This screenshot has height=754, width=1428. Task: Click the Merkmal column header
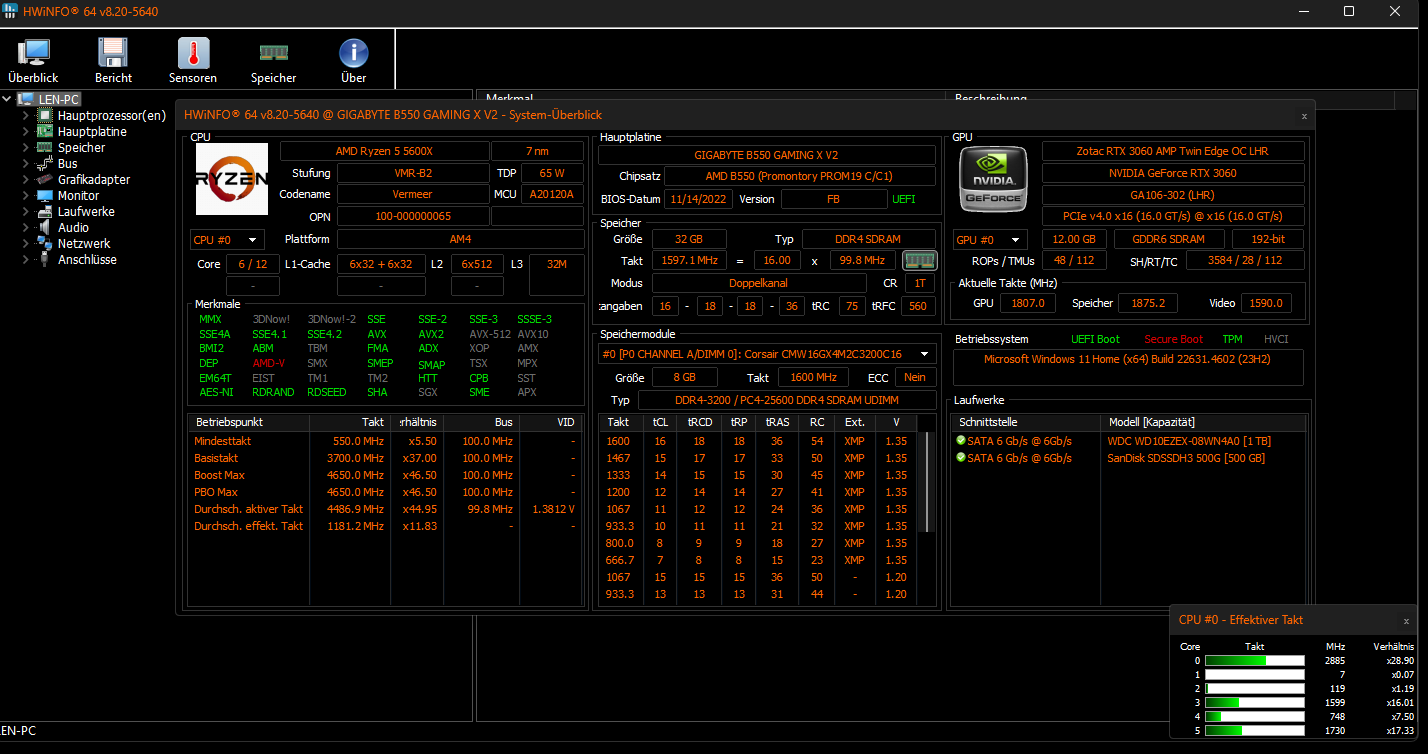pos(711,98)
